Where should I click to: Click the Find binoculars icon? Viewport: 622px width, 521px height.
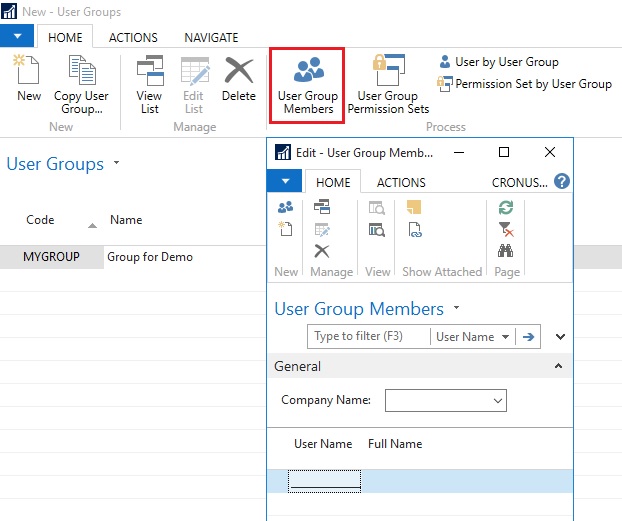[506, 251]
